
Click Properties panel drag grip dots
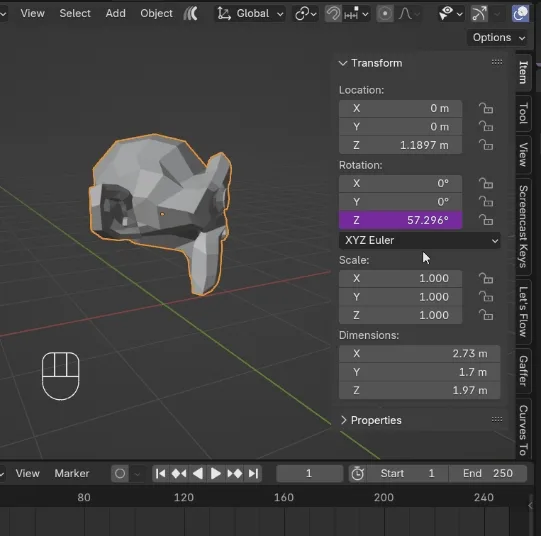point(497,419)
